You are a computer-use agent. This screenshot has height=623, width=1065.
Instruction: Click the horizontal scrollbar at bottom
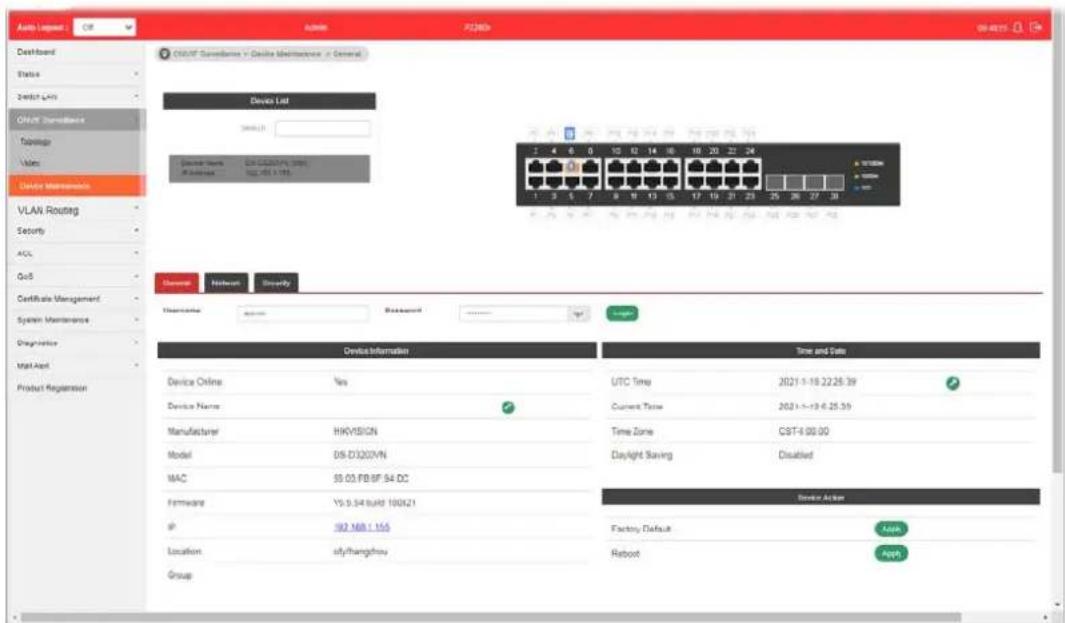(490, 617)
